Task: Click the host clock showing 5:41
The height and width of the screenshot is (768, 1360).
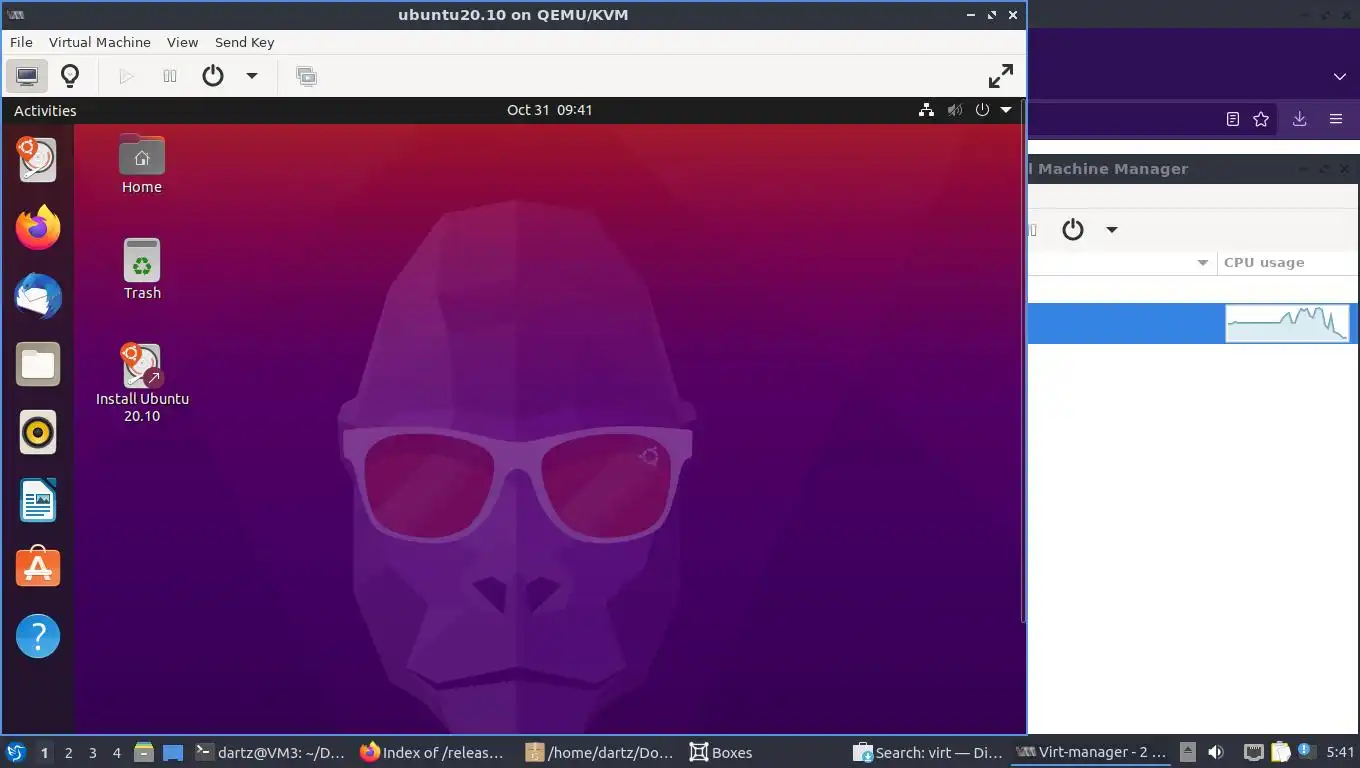Action: click(x=1340, y=752)
